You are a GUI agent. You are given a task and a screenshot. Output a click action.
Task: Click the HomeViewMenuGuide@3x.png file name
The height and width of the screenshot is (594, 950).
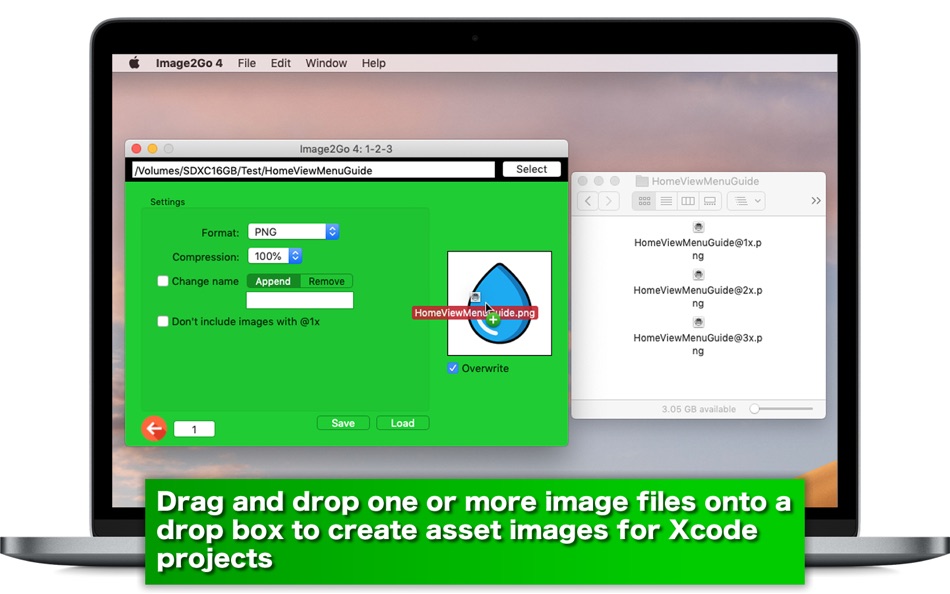pos(698,344)
